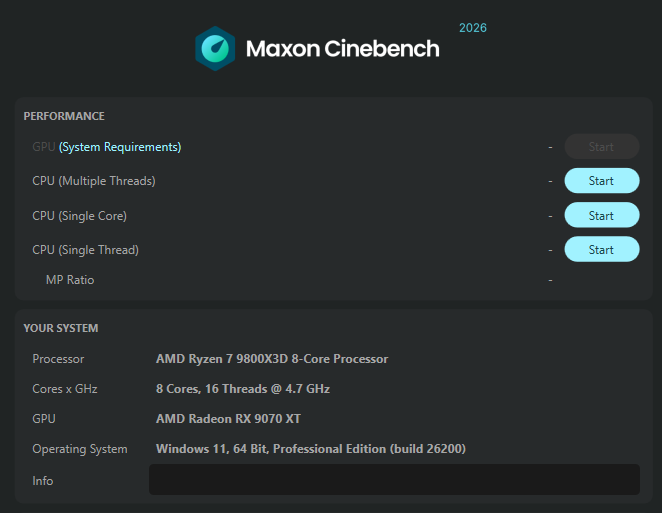
Task: Click the Operating System field label
Action: (80, 449)
